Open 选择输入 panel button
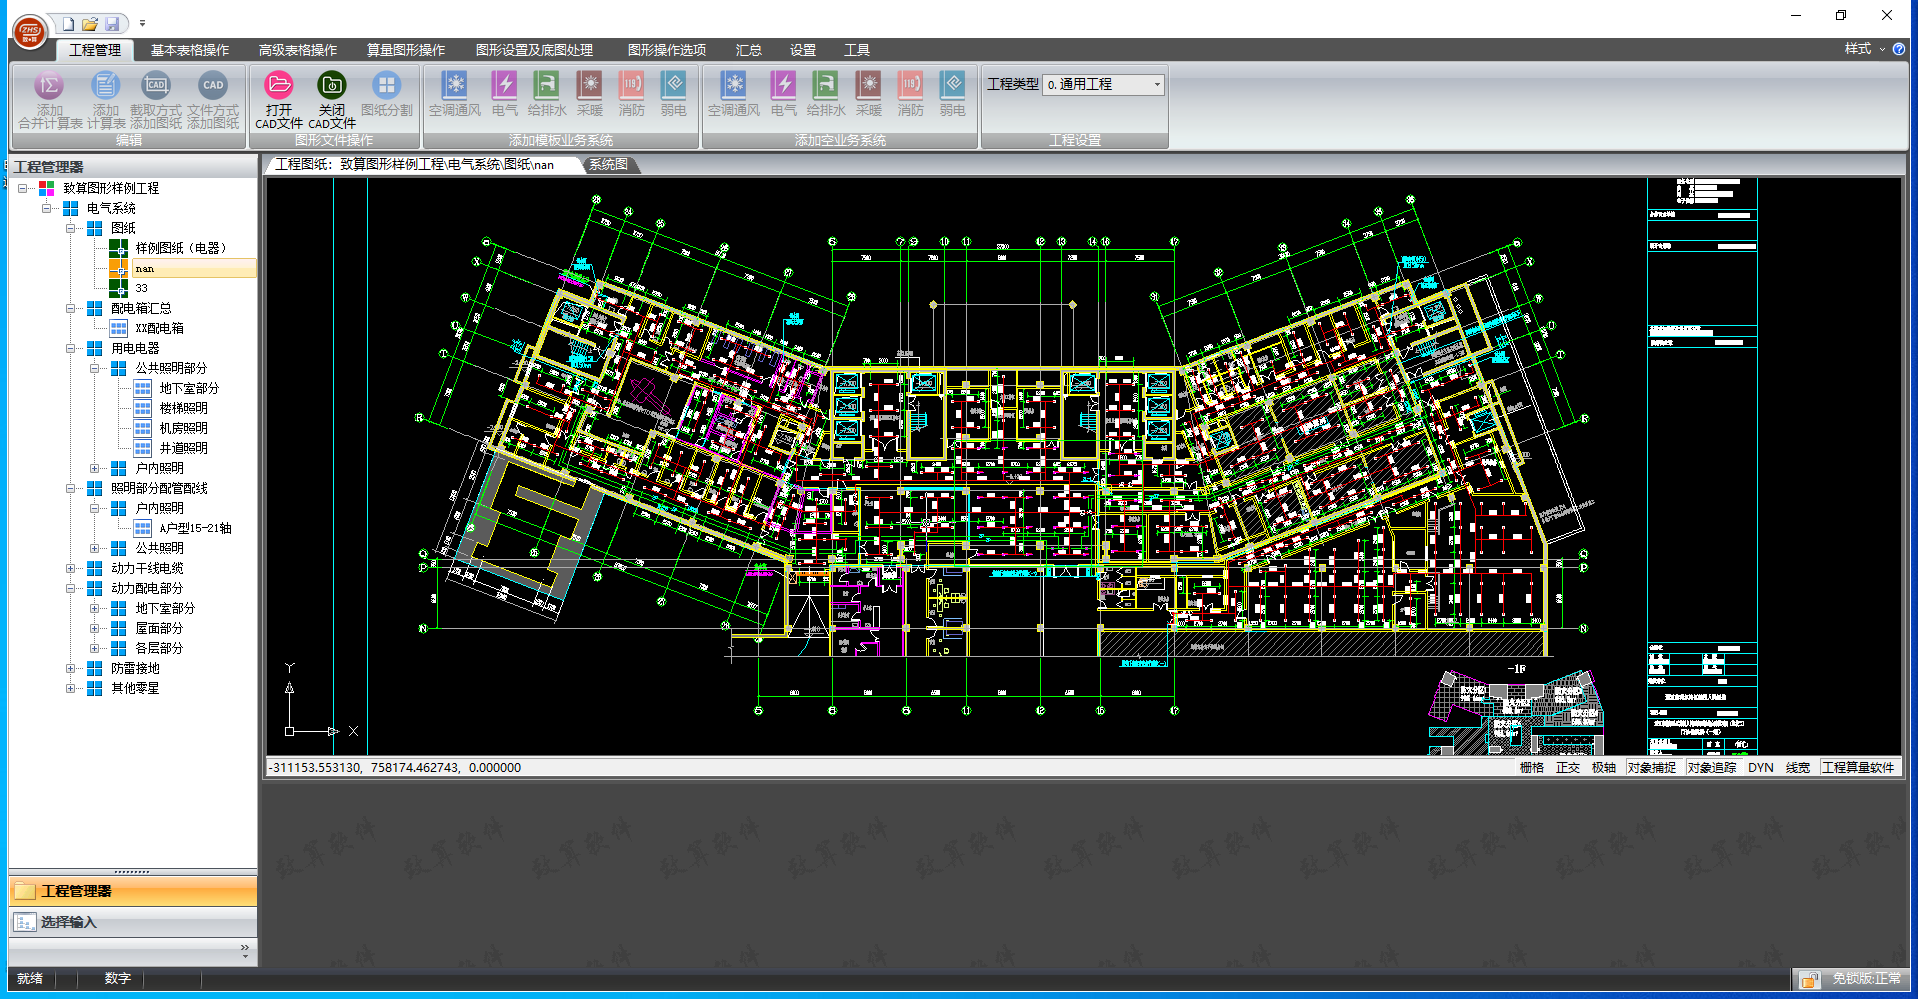This screenshot has width=1918, height=999. tap(133, 922)
